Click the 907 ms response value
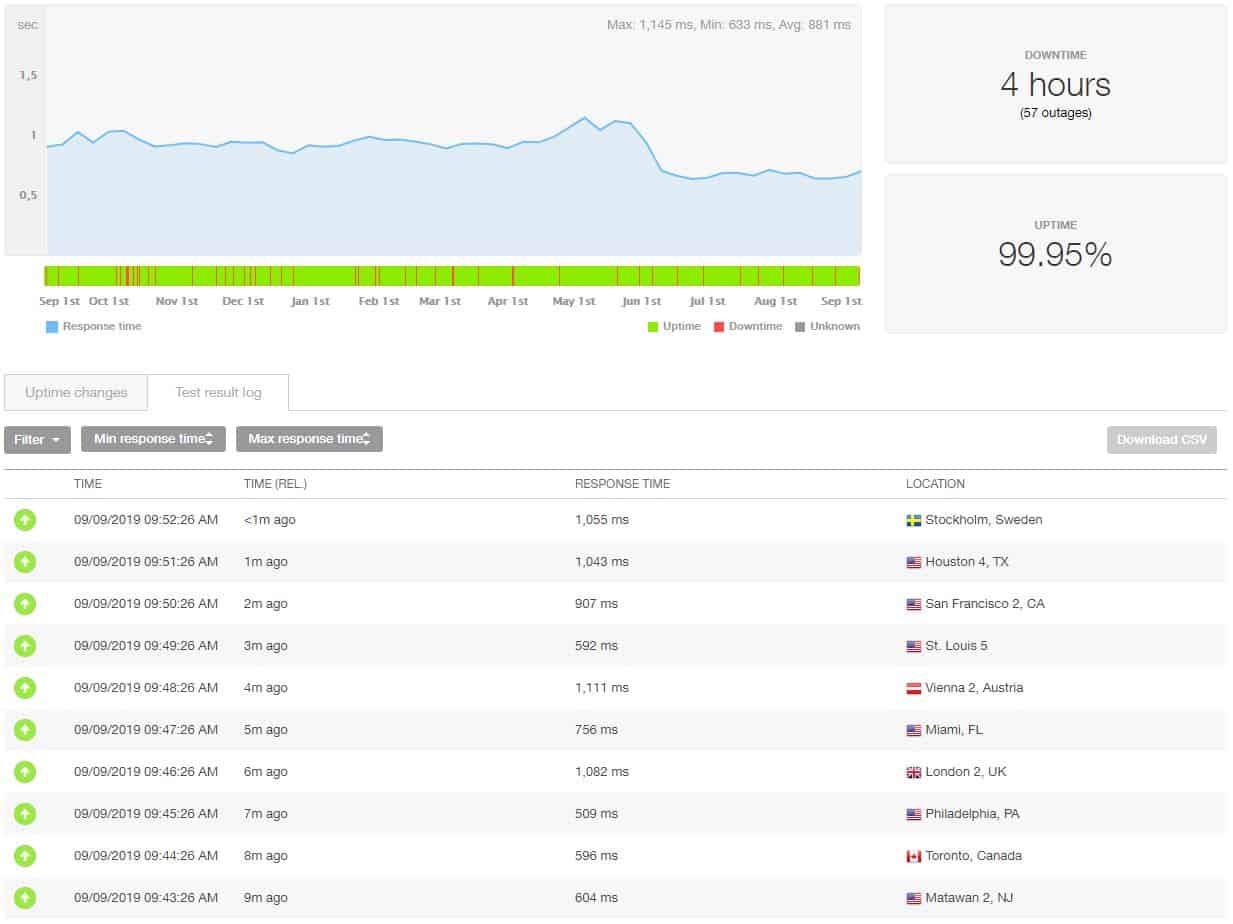 coord(596,604)
